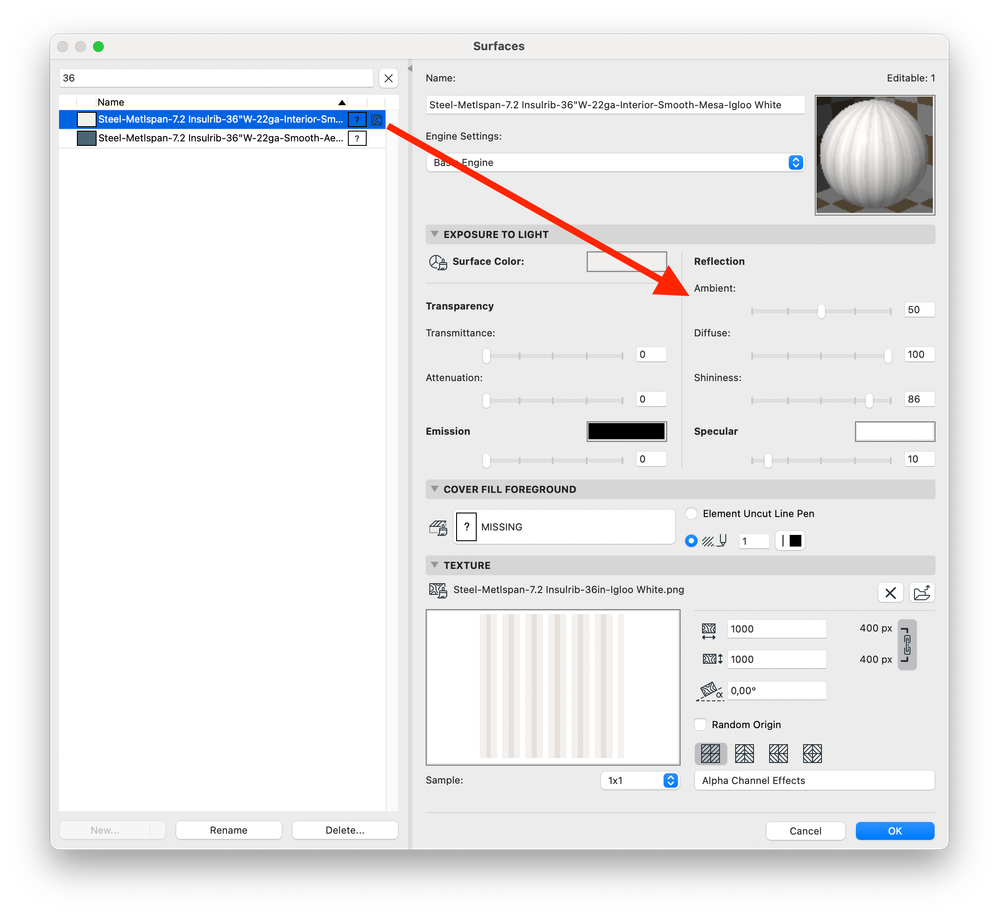Select the fourth texture mirroring icon
This screenshot has height=916, width=999.
pos(812,754)
